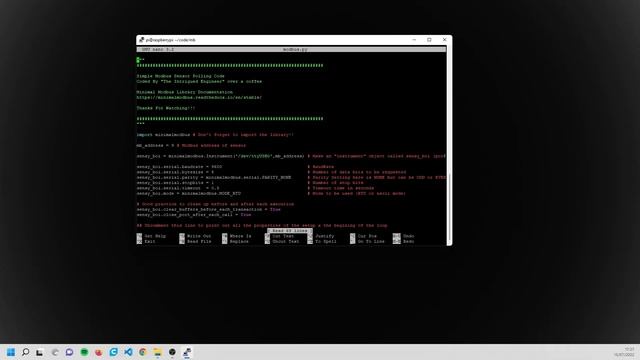
Task: Click the "Good practice to clean up" comment
Action: tap(215, 204)
